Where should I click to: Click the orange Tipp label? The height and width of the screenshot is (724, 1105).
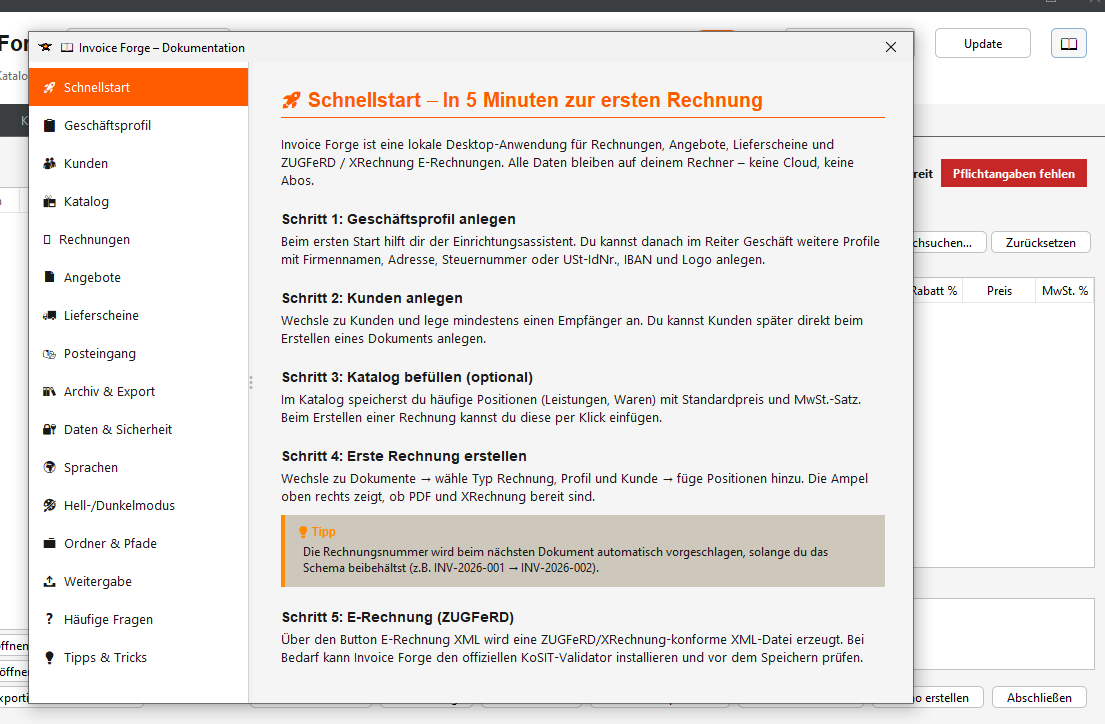pos(323,532)
